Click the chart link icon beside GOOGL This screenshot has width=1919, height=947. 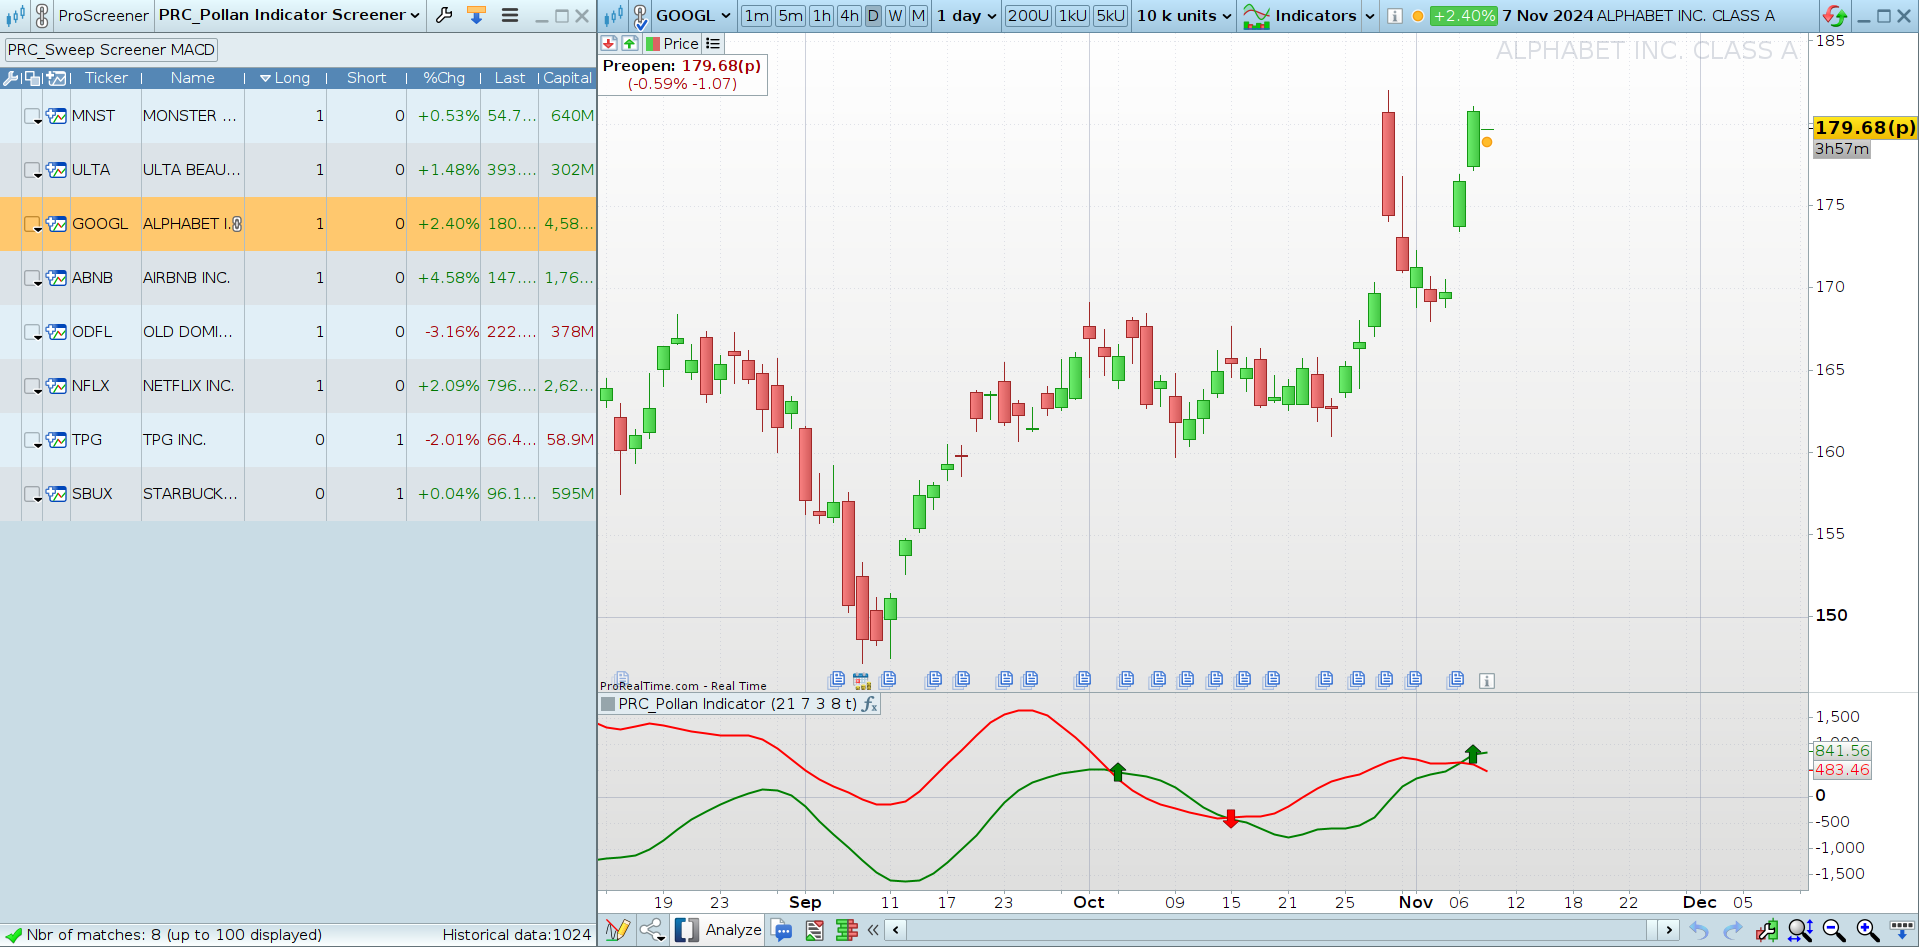point(640,15)
